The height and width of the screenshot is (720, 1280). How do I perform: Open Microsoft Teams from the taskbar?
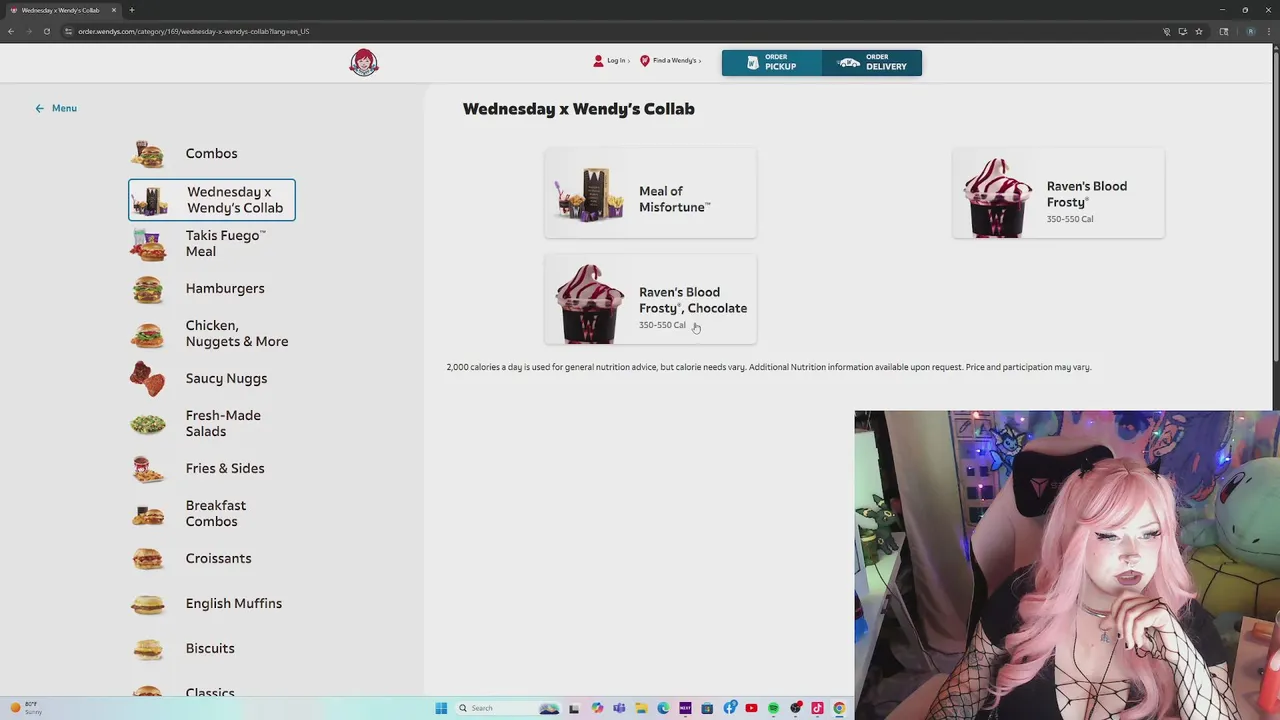tap(619, 708)
